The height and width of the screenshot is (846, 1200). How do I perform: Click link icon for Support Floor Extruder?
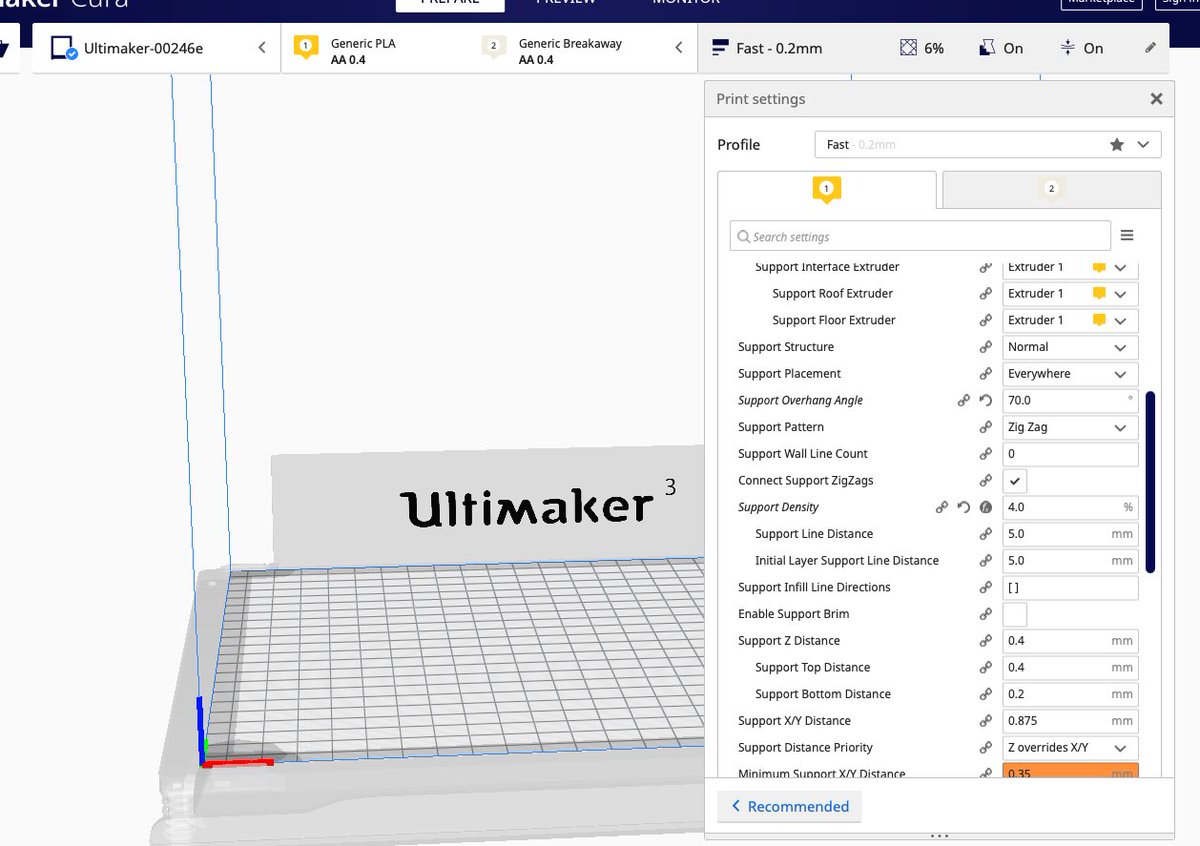coord(986,320)
